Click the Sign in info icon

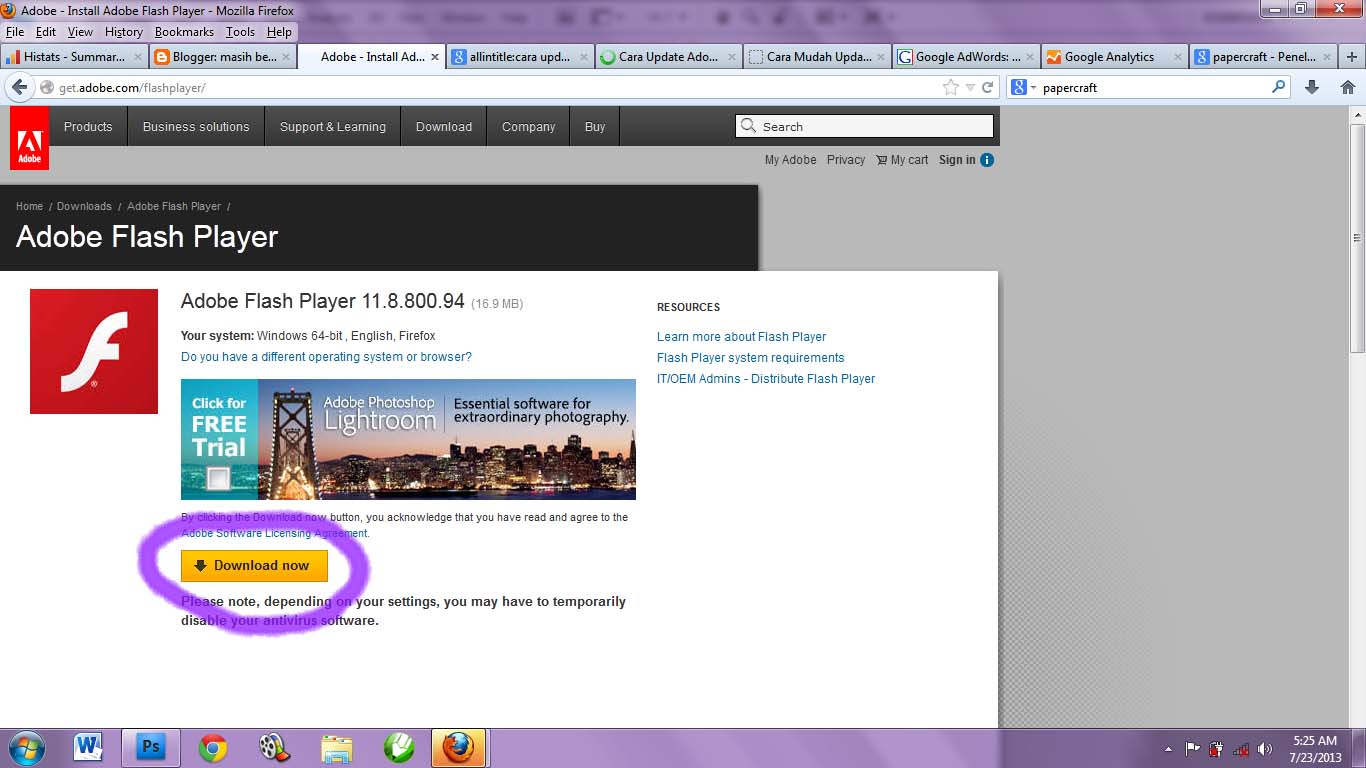987,160
